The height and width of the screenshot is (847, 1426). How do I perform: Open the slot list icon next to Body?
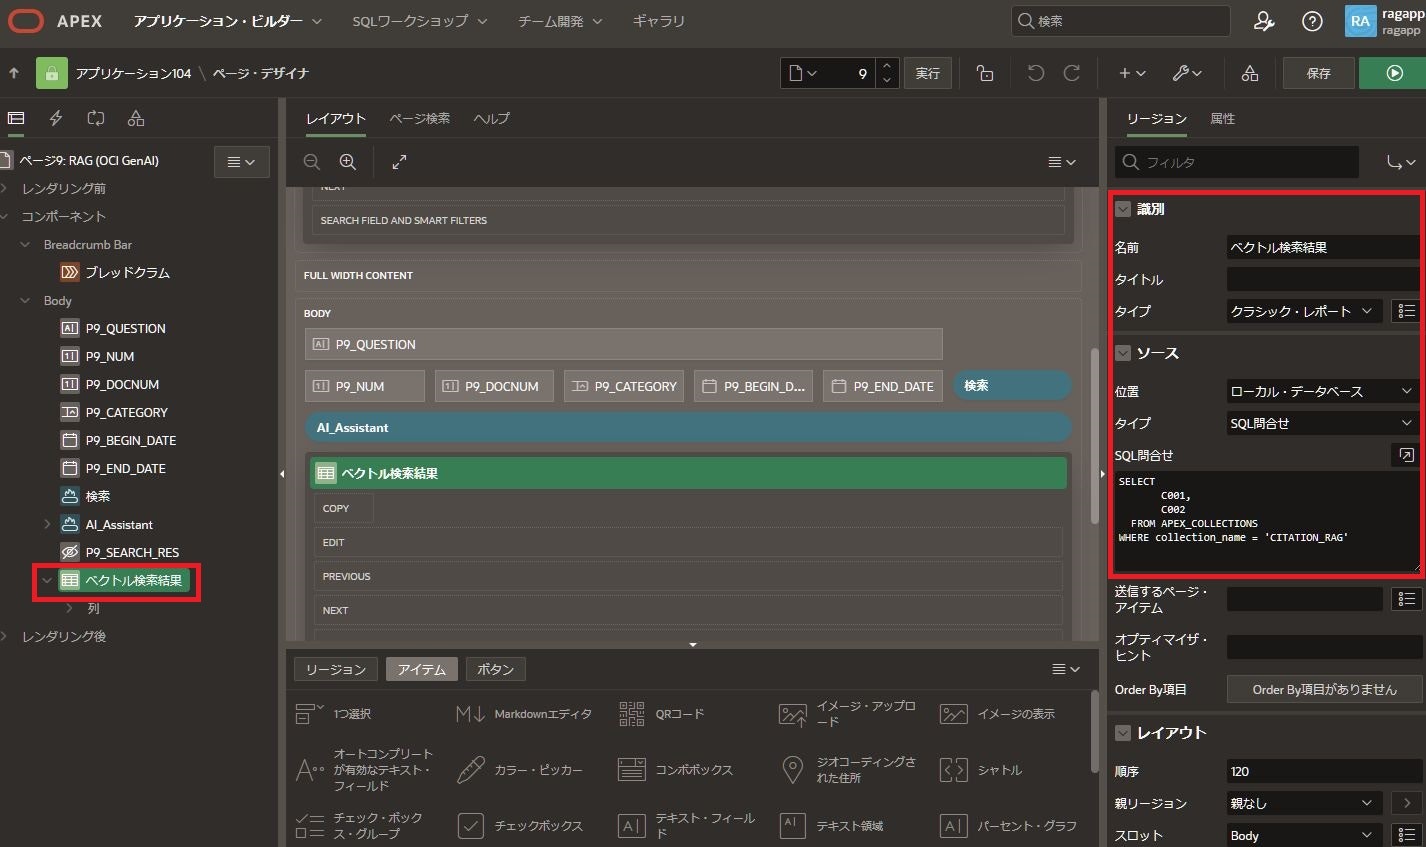1406,835
